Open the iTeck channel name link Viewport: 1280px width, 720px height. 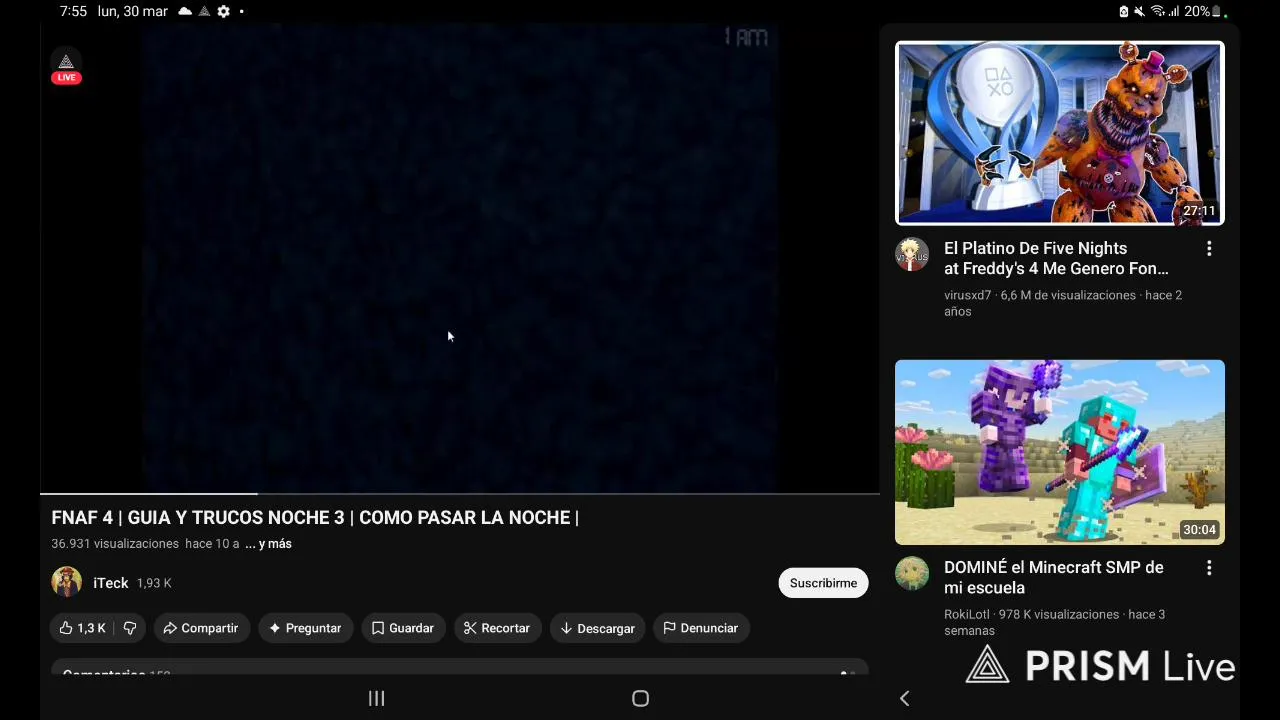pos(111,583)
